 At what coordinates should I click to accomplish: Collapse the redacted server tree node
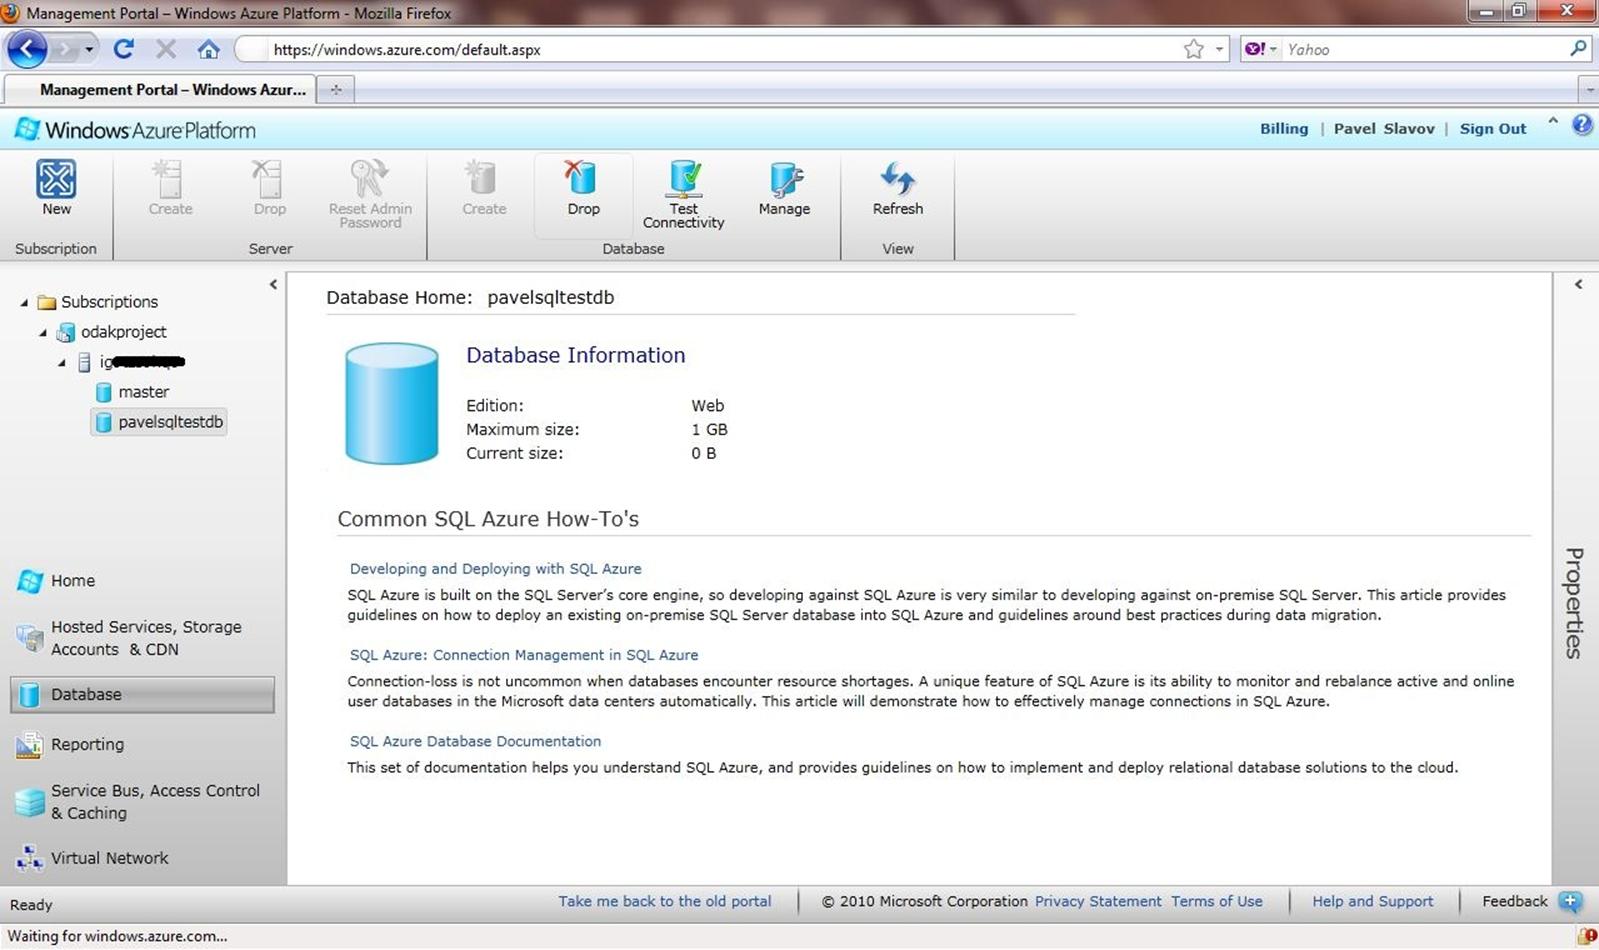click(62, 362)
